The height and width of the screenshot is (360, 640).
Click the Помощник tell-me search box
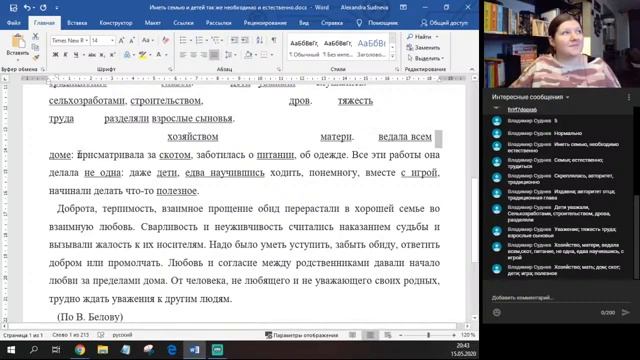click(378, 23)
